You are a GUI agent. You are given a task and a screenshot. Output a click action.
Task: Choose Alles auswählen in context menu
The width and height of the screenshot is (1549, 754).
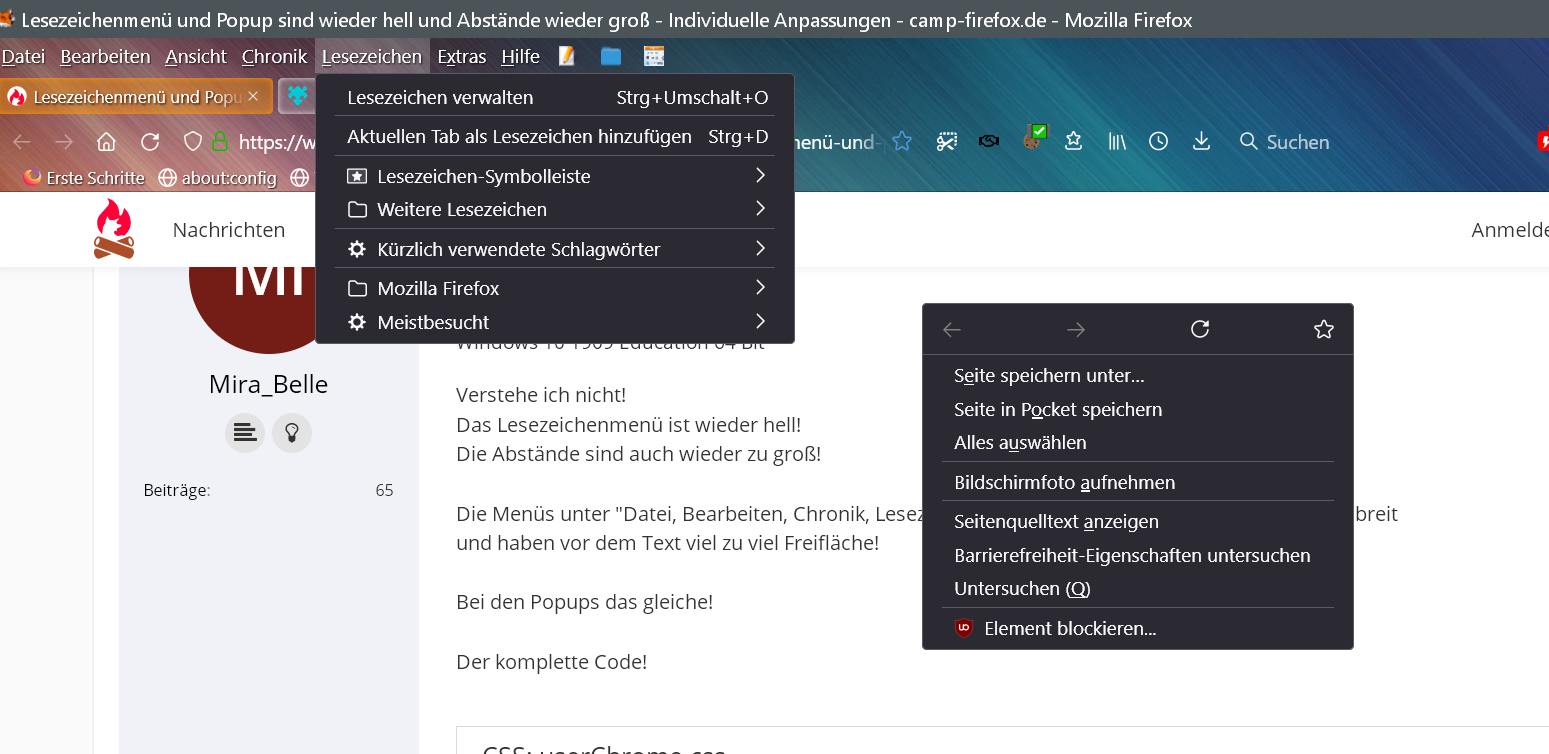point(1138,442)
